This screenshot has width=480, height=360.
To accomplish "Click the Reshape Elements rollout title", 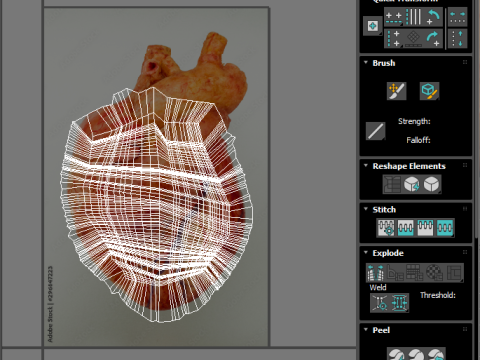I will coord(409,166).
